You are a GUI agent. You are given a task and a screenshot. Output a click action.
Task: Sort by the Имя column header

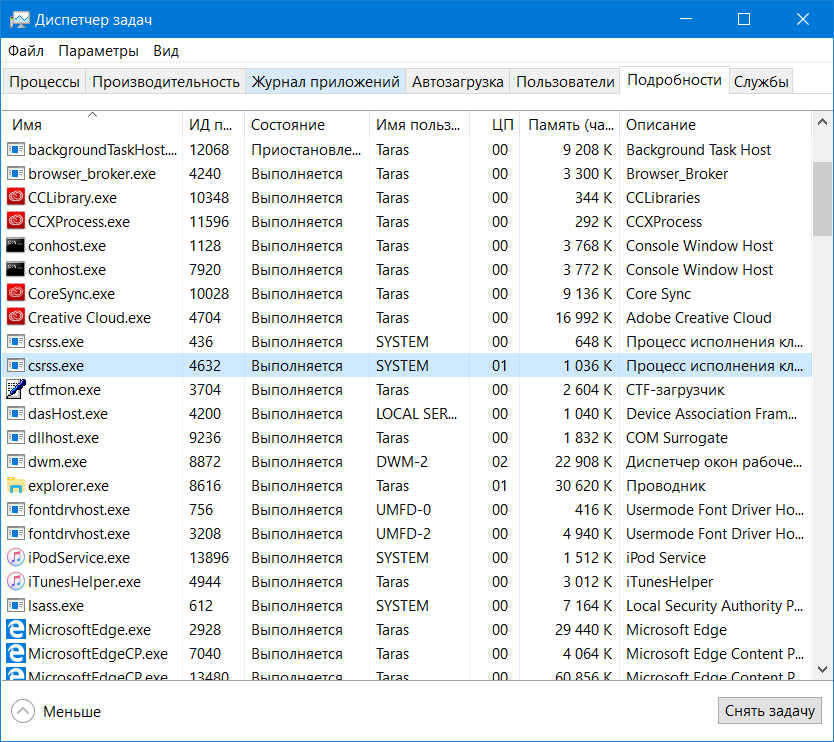click(93, 124)
